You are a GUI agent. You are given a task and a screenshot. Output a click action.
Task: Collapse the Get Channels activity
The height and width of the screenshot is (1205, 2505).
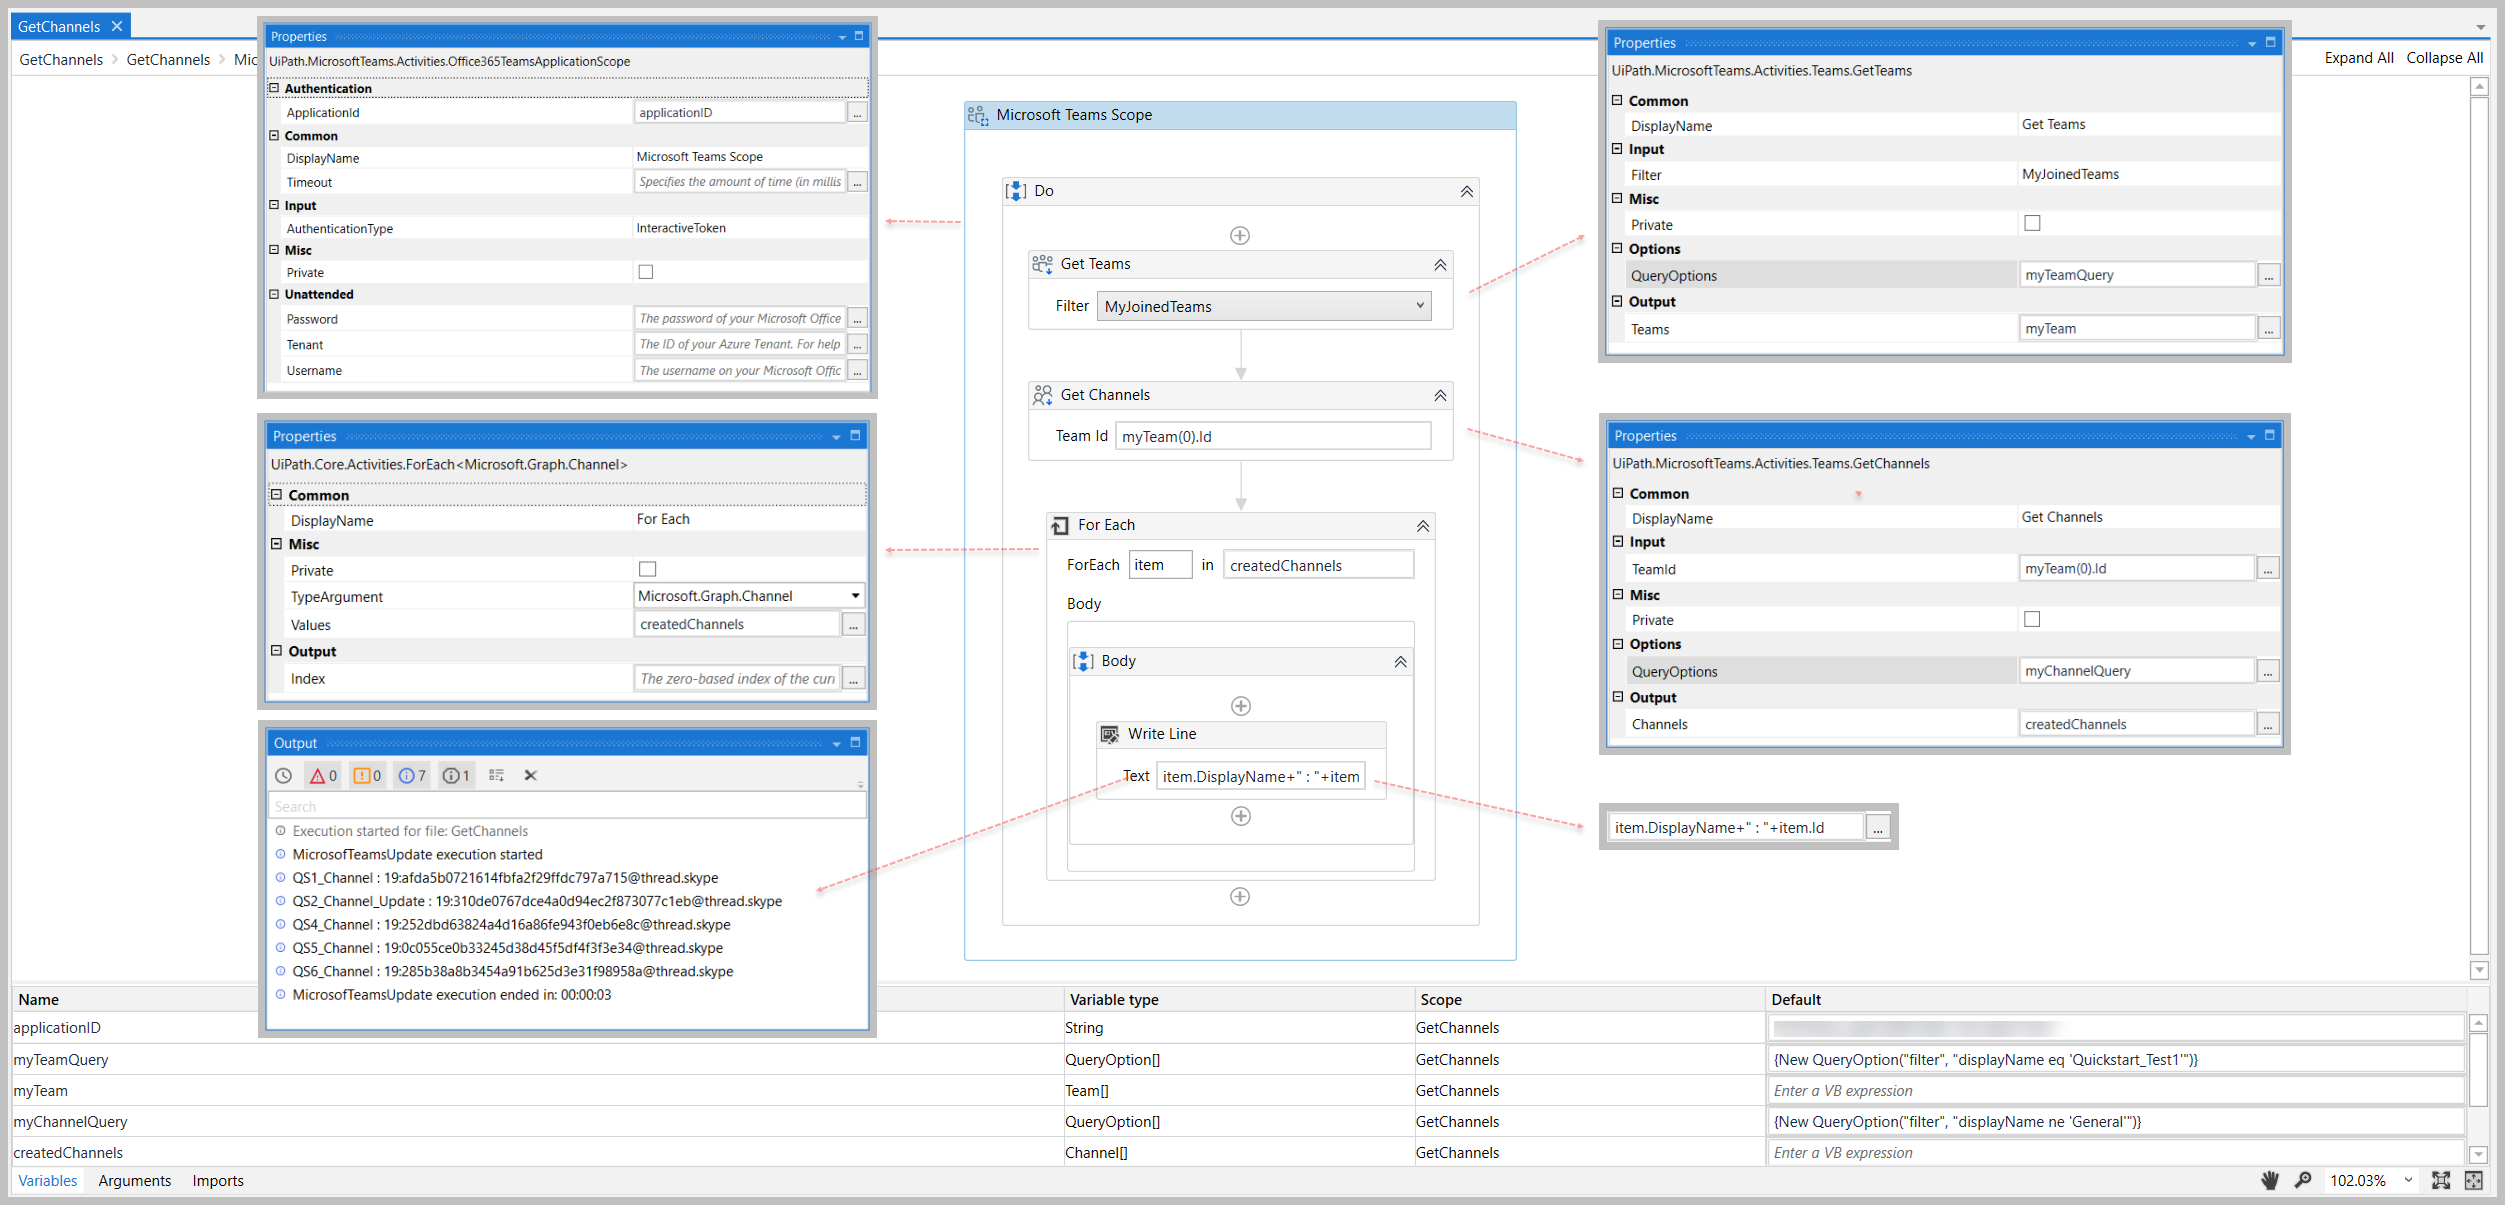pos(1440,396)
